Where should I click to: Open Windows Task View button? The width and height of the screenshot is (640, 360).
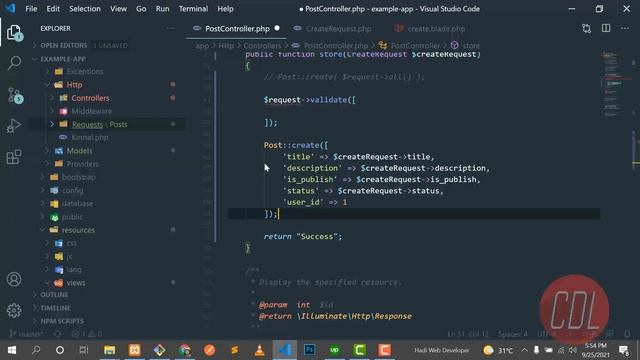tap(84, 350)
